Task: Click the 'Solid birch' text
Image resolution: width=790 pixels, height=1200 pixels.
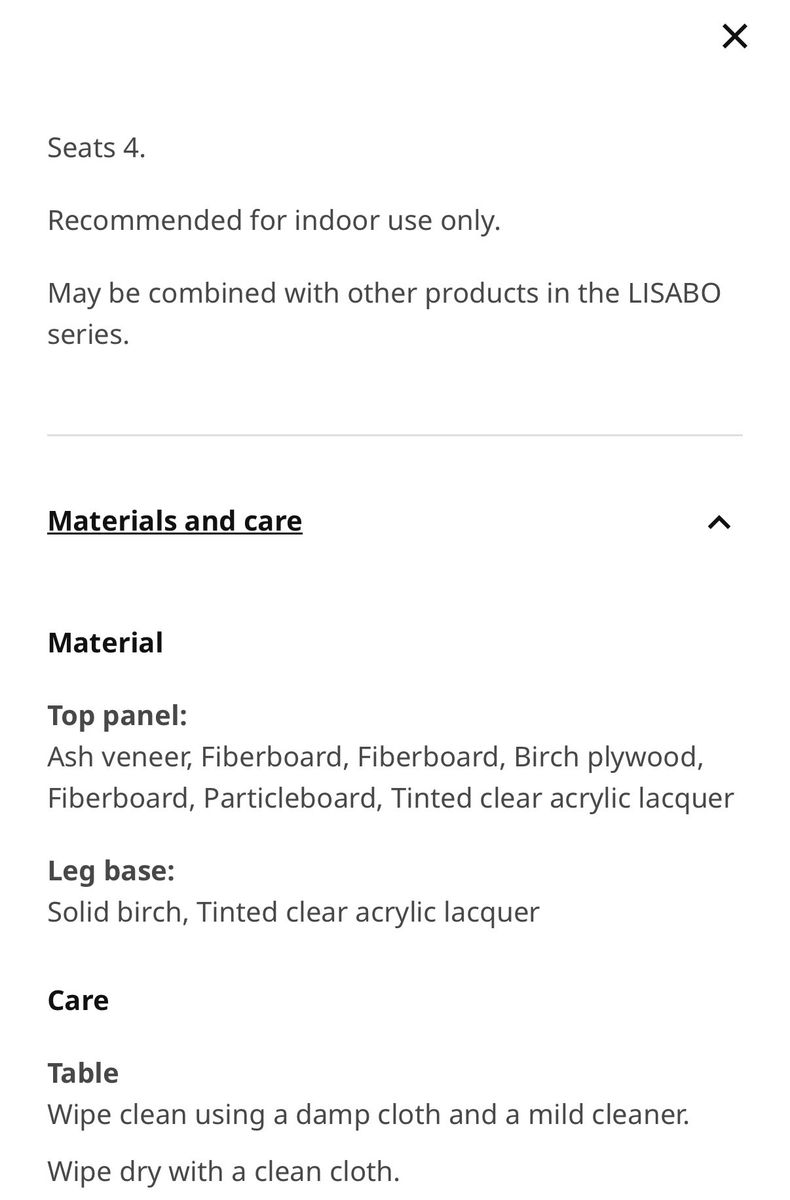Action: [x=115, y=912]
